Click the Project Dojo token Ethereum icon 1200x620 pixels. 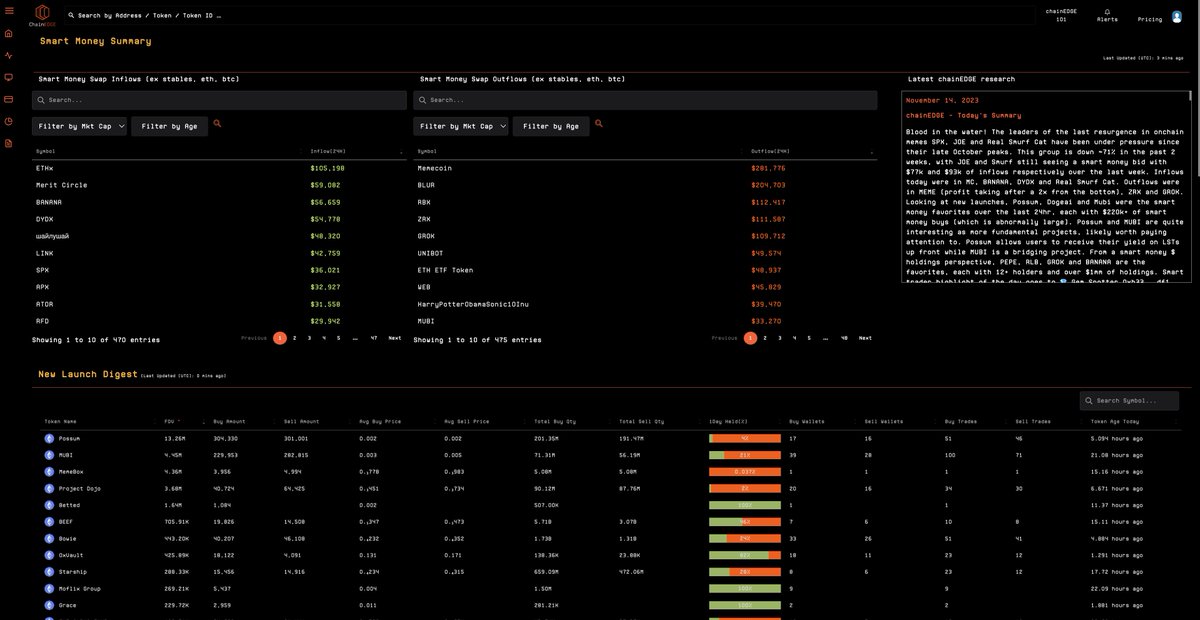click(x=49, y=488)
